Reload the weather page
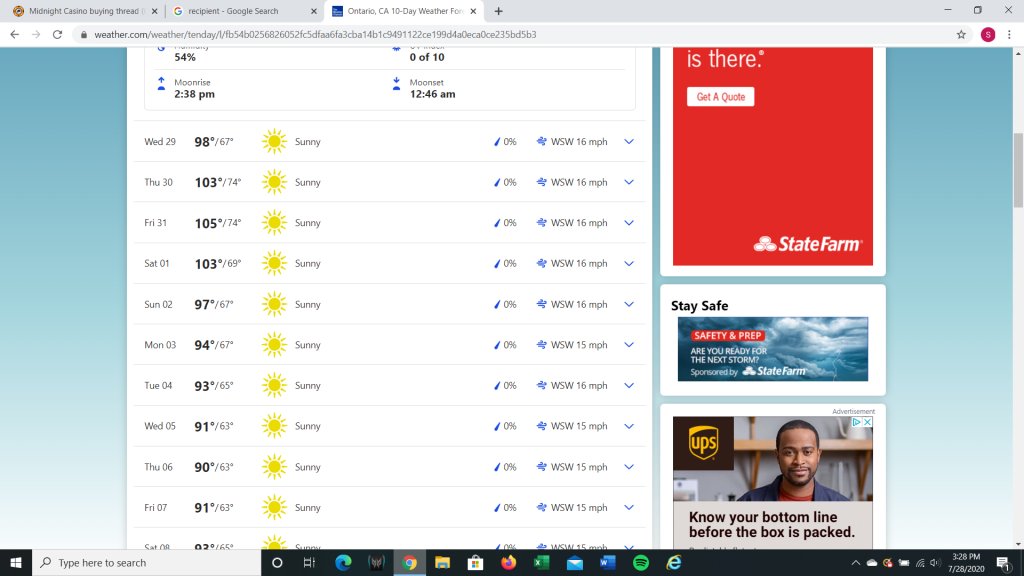 click(57, 35)
